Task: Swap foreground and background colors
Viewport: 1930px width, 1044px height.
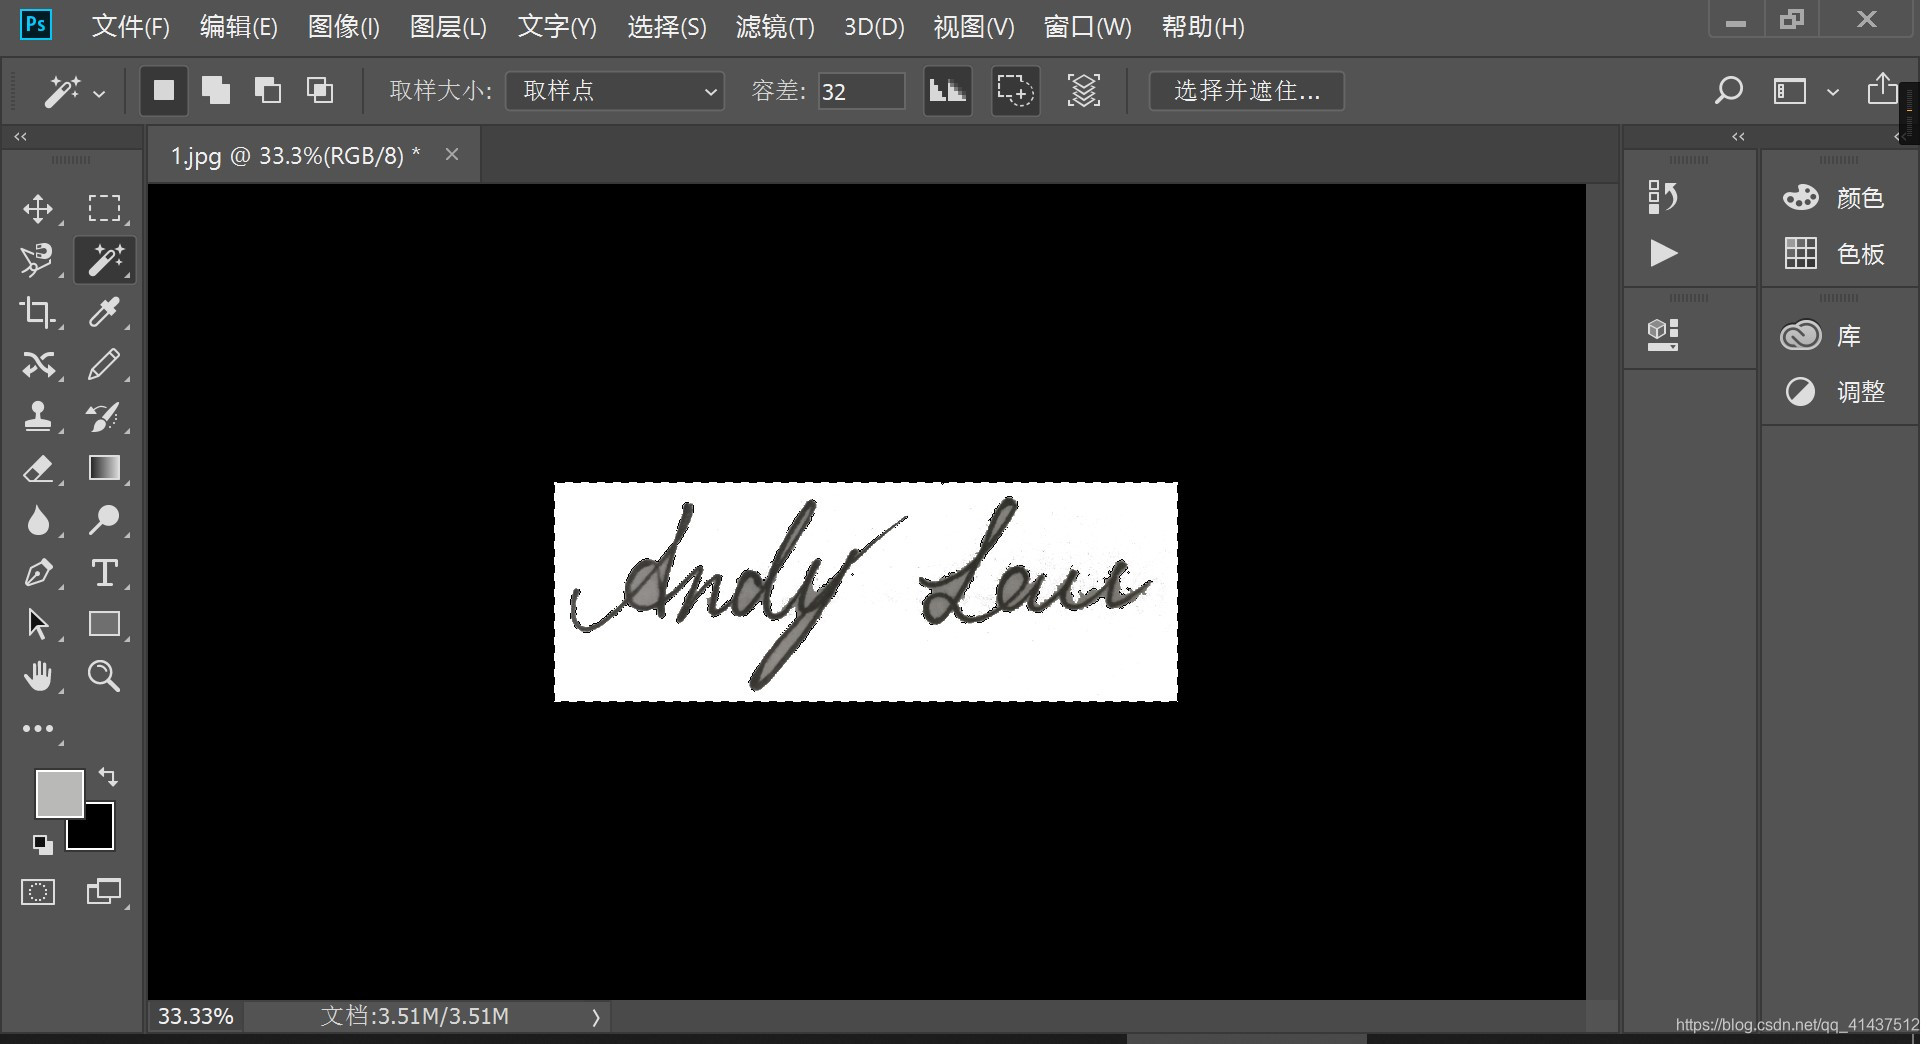Action: tap(108, 777)
